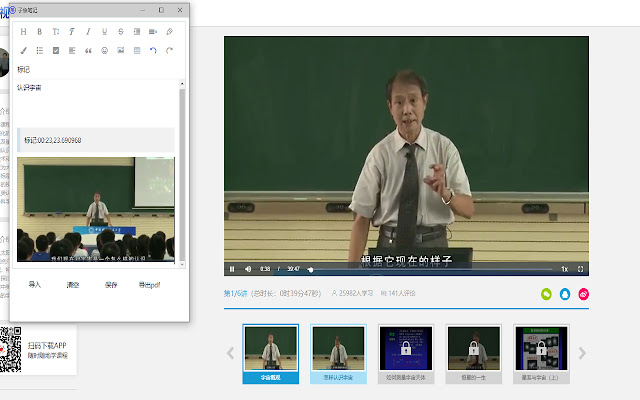
Task: Share the course via the QQ icon
Action: (x=565, y=294)
